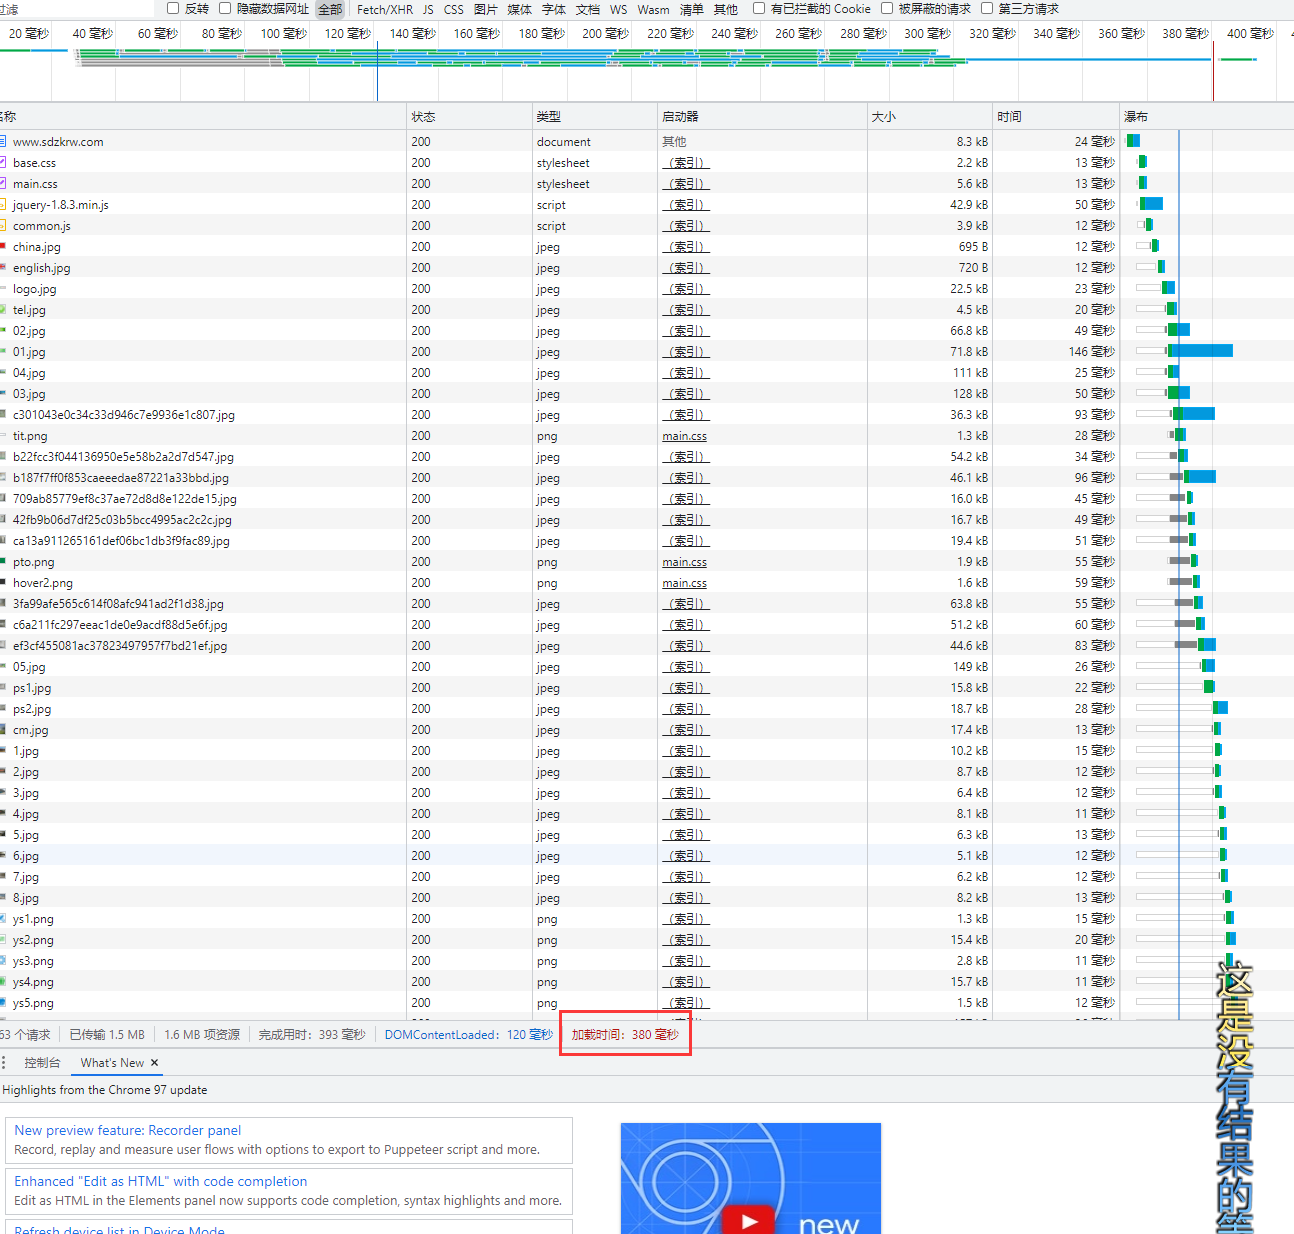The width and height of the screenshot is (1294, 1234).
Task: Switch to the What's New tab
Action: 112,1062
